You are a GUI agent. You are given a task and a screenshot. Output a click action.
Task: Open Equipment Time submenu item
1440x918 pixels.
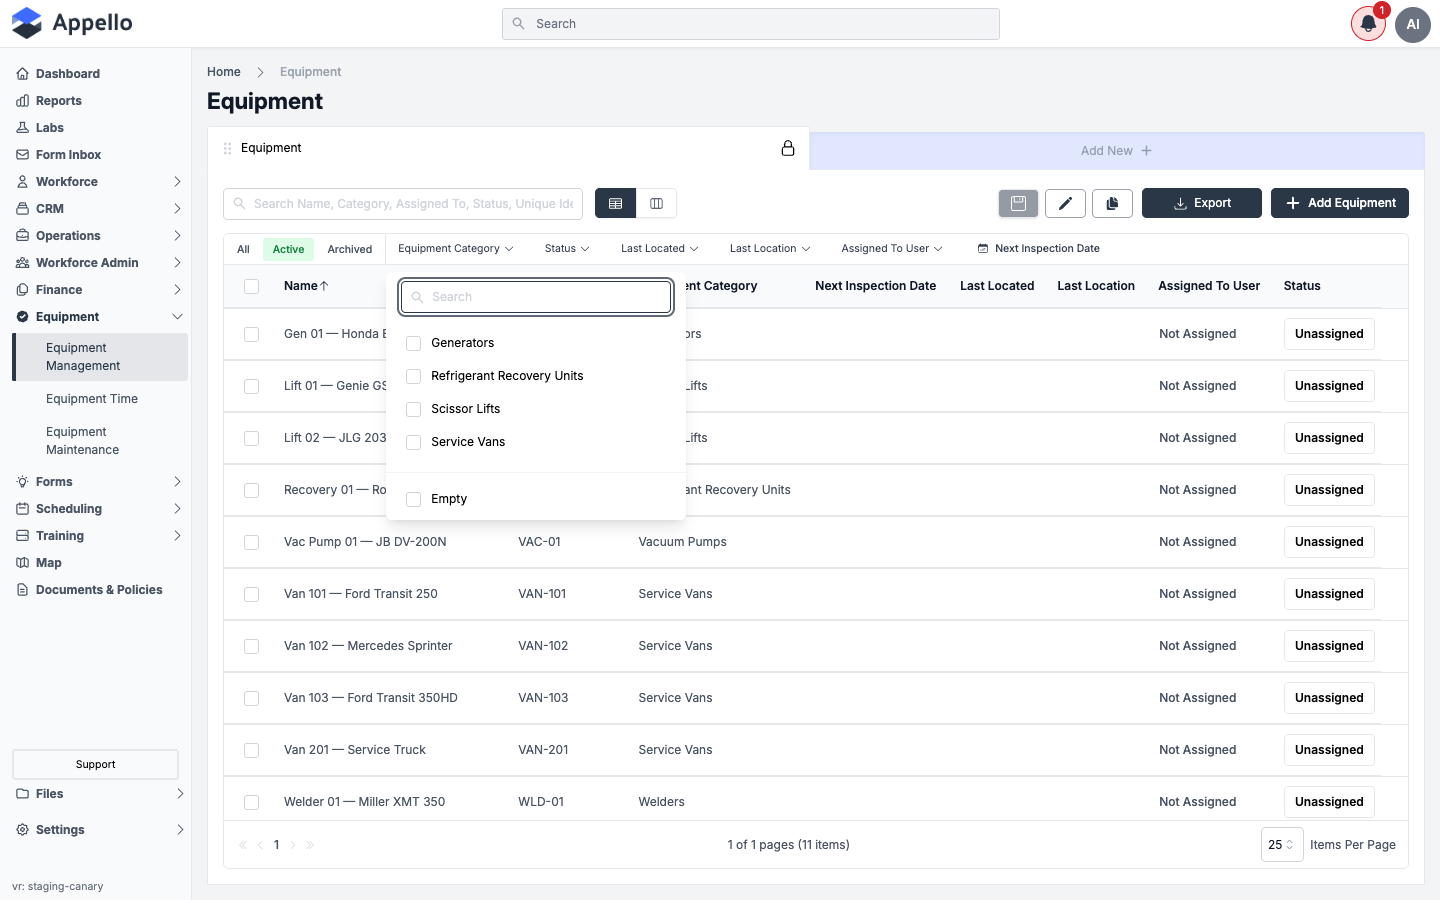point(92,399)
